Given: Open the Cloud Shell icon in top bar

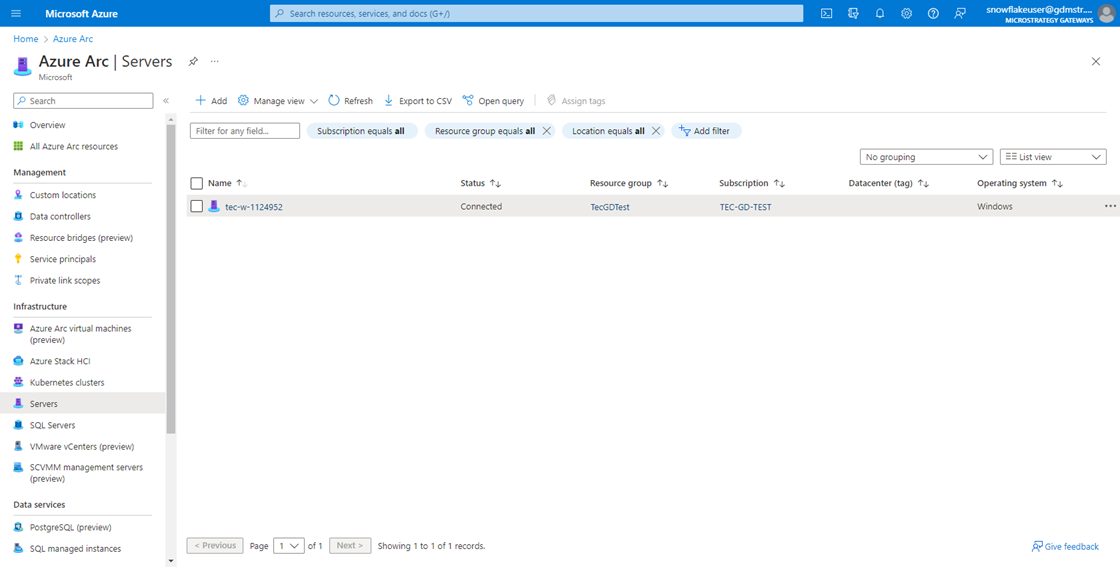Looking at the screenshot, I should point(826,13).
